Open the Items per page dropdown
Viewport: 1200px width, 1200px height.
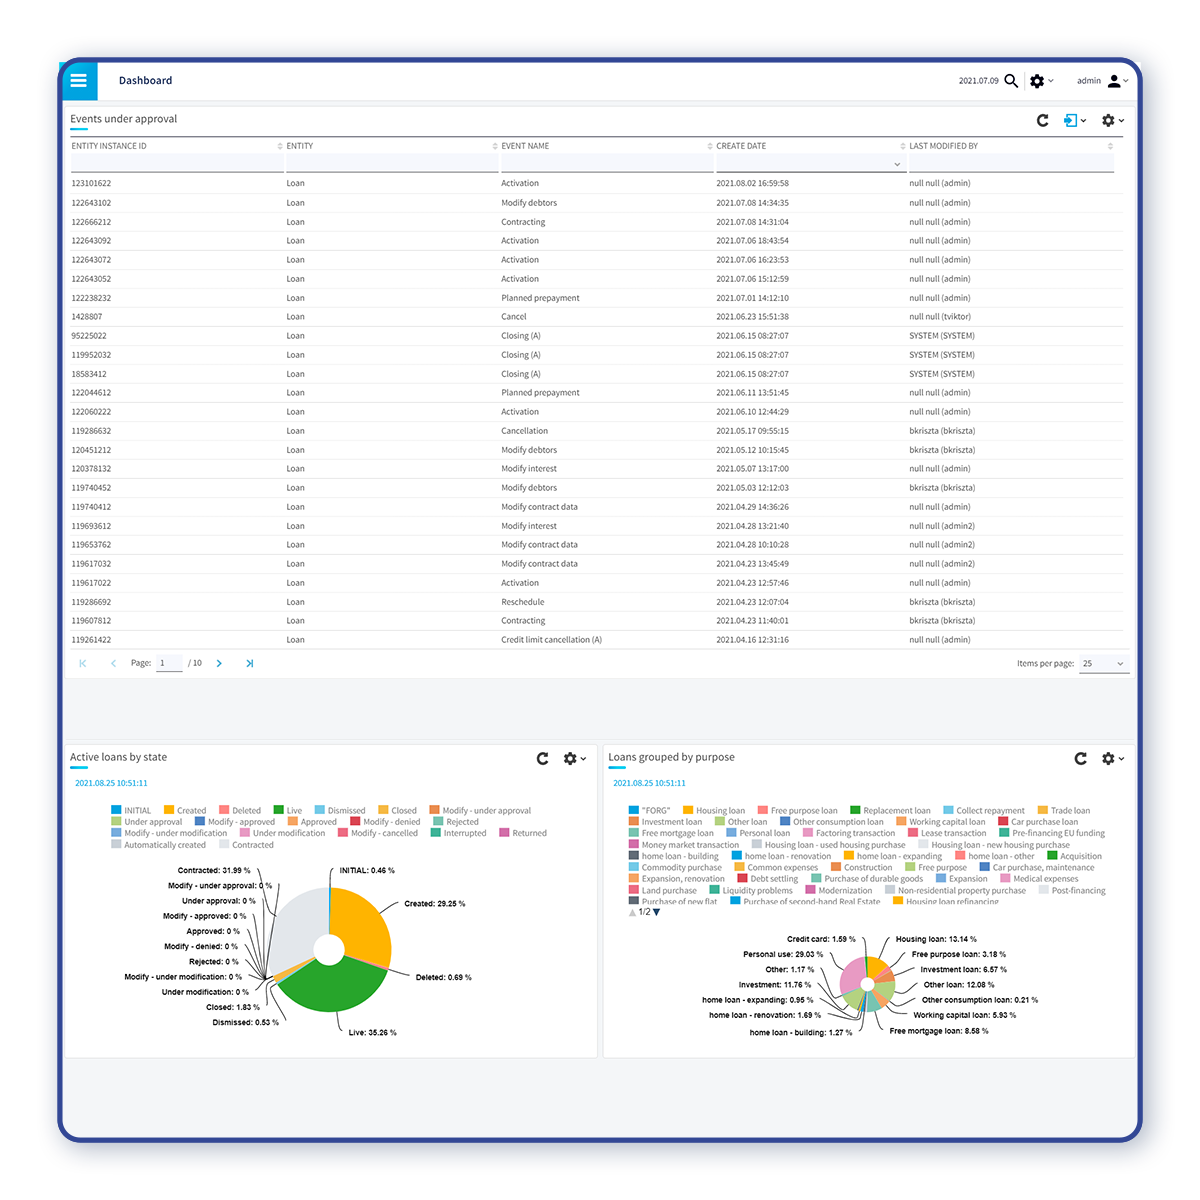1104,663
